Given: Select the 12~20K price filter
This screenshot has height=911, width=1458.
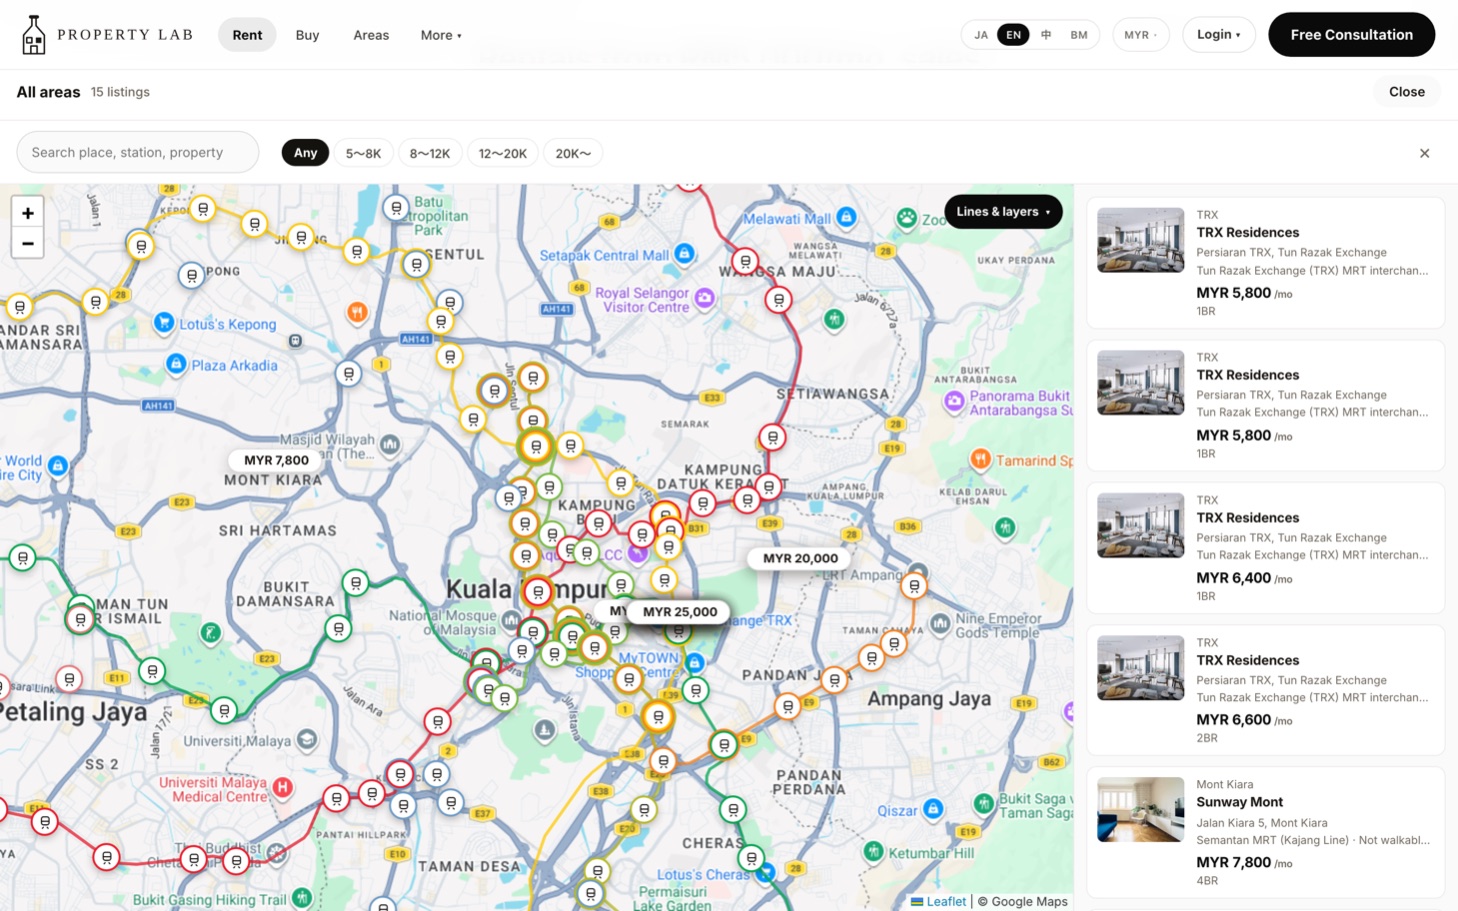Looking at the screenshot, I should pos(502,153).
